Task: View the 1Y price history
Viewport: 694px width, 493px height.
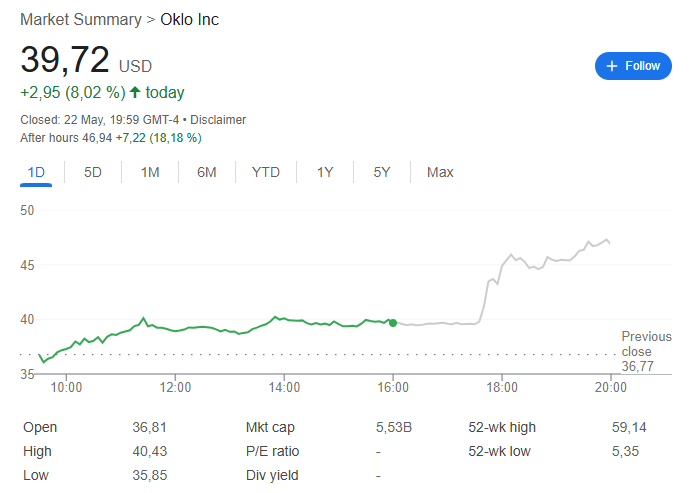Action: 325,172
